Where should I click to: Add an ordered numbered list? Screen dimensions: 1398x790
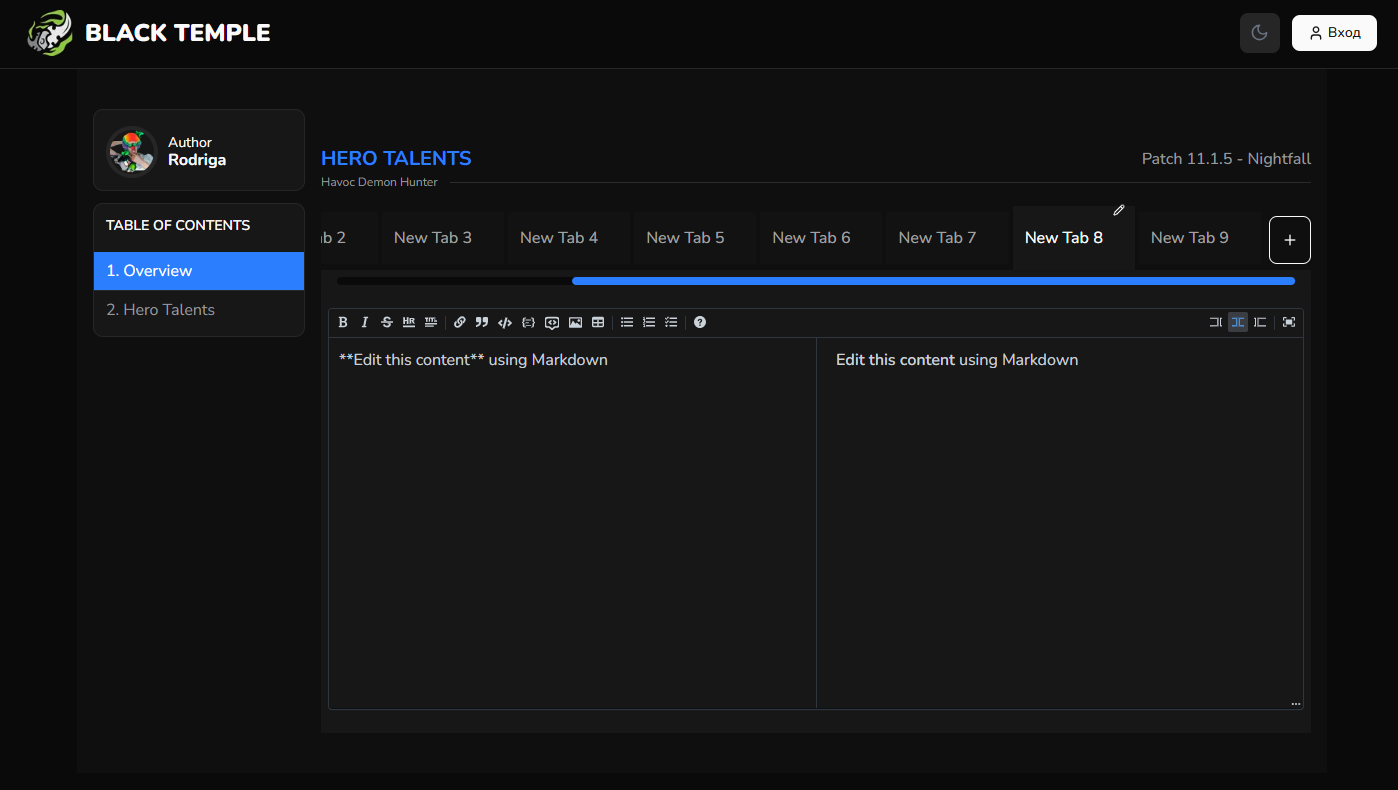[x=649, y=322]
